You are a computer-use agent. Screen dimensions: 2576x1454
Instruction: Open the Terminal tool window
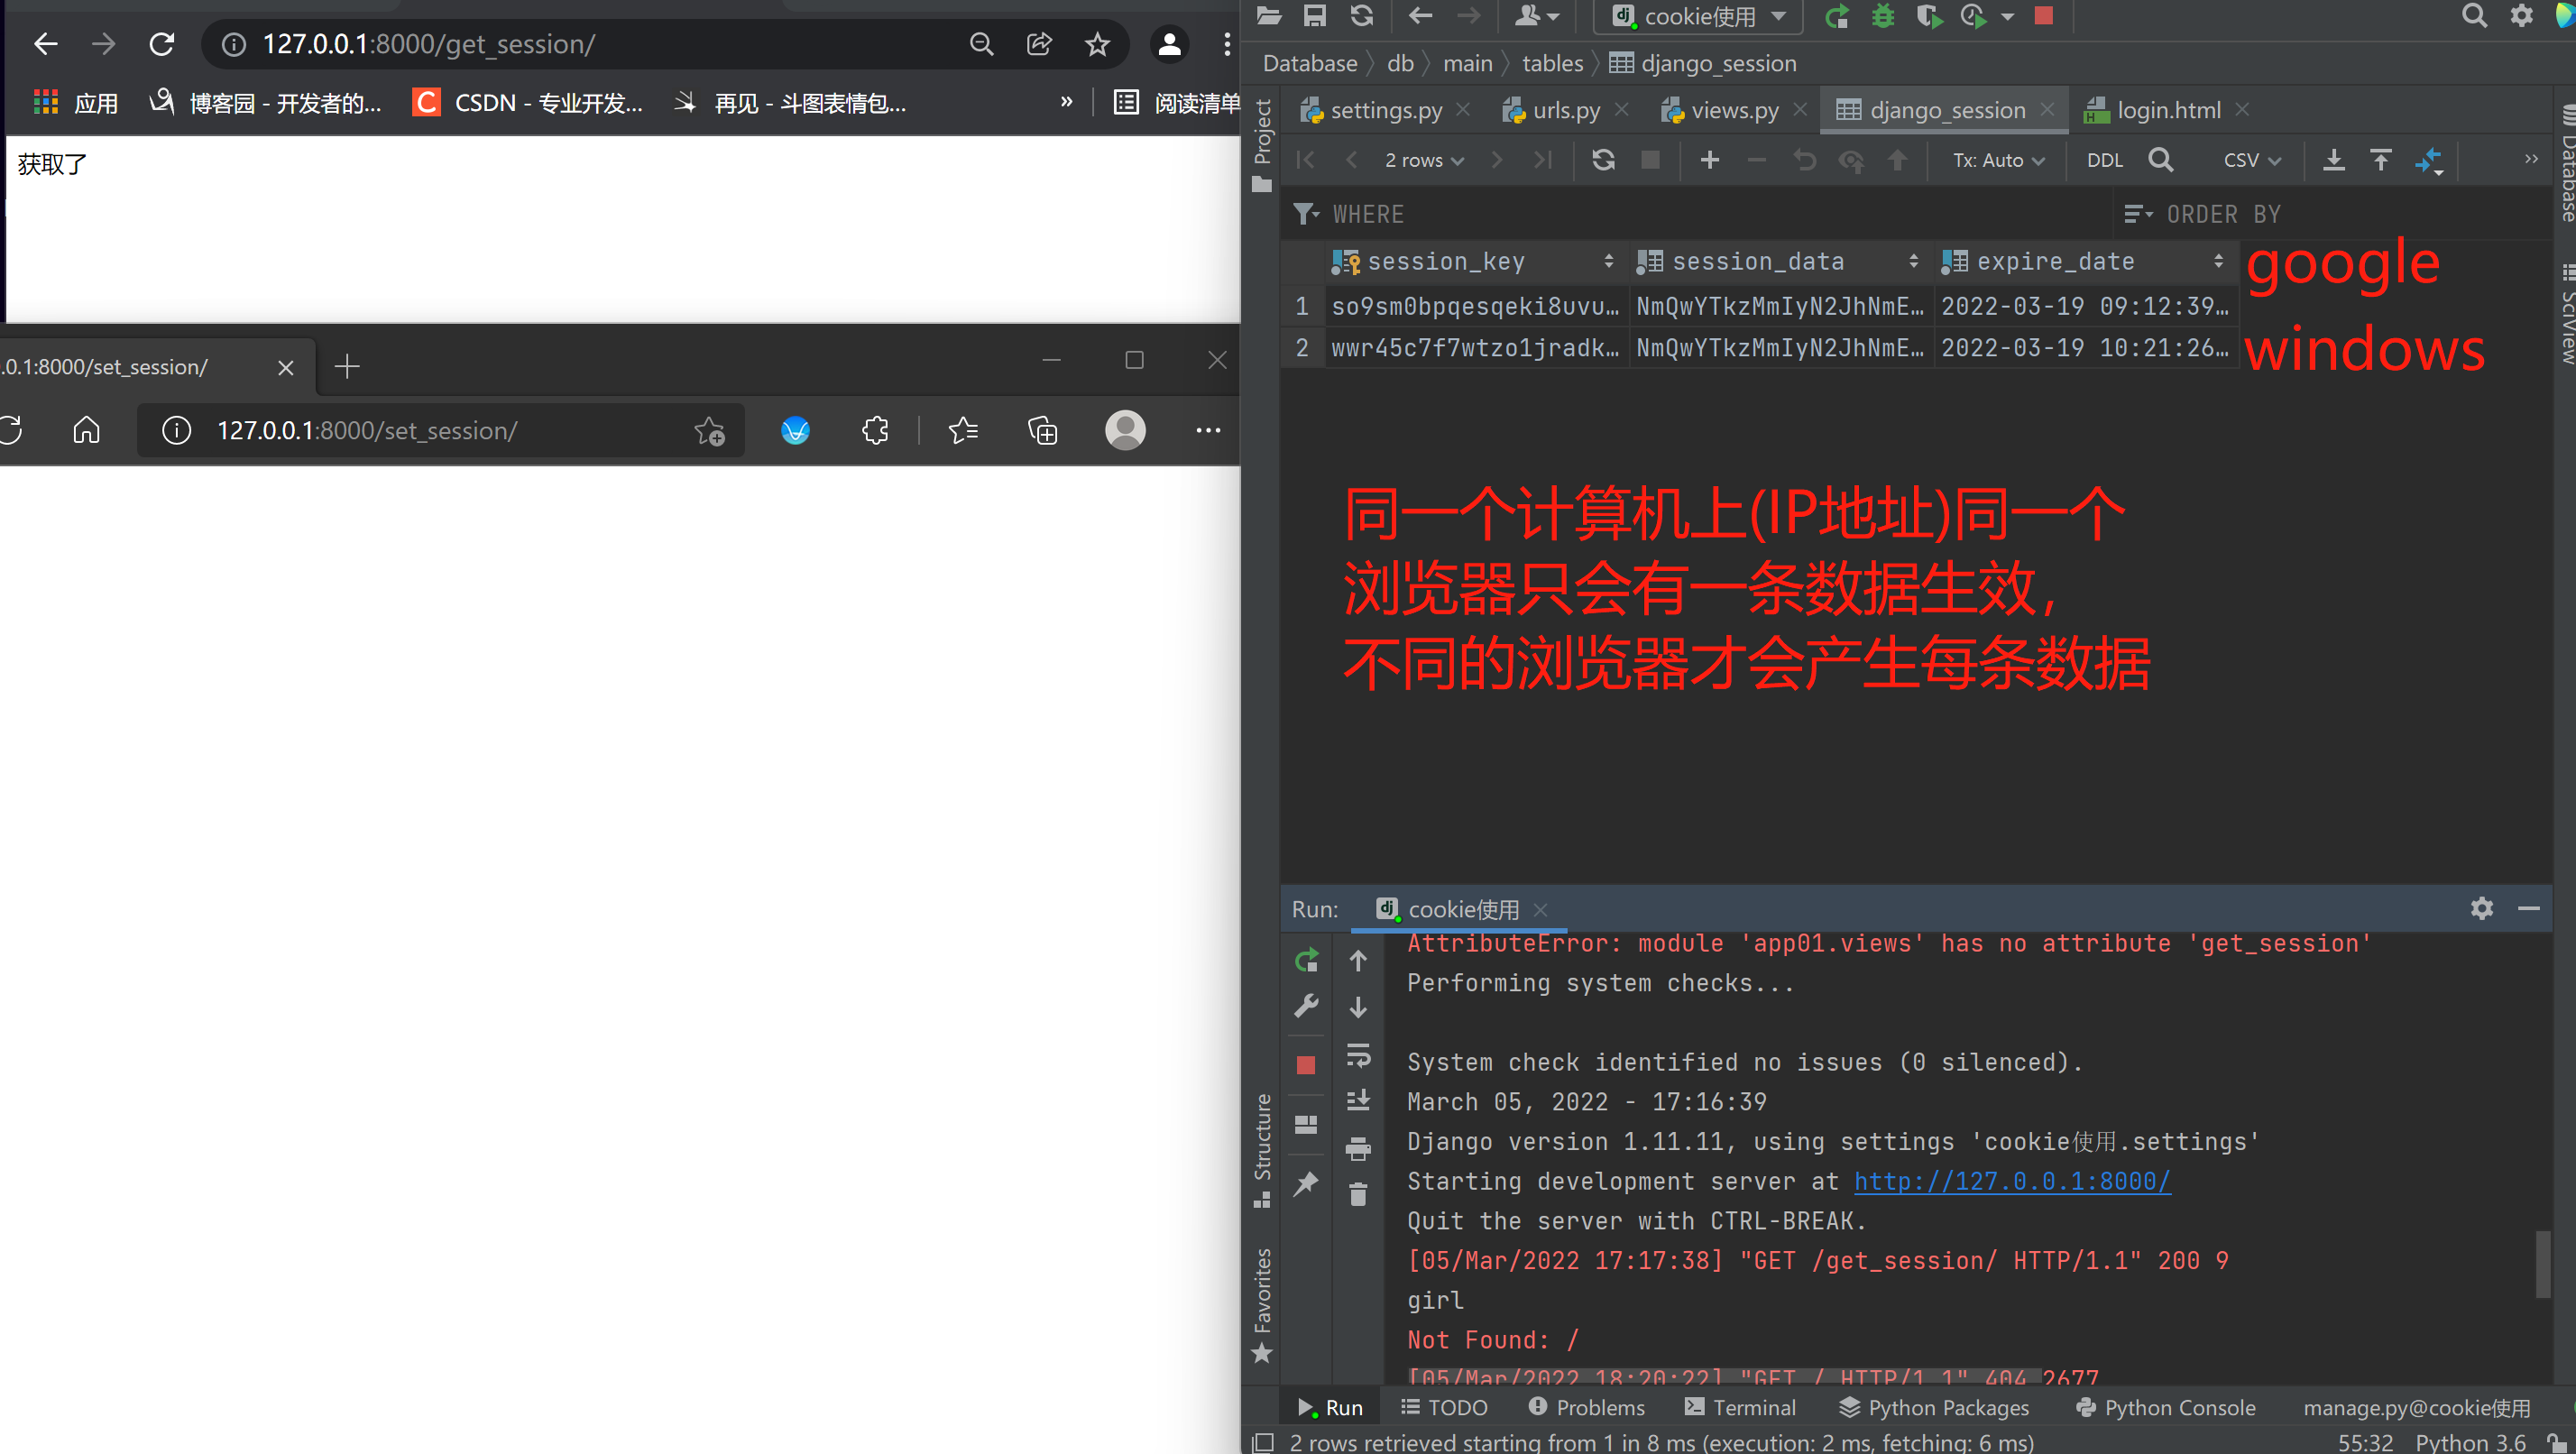[x=1741, y=1408]
